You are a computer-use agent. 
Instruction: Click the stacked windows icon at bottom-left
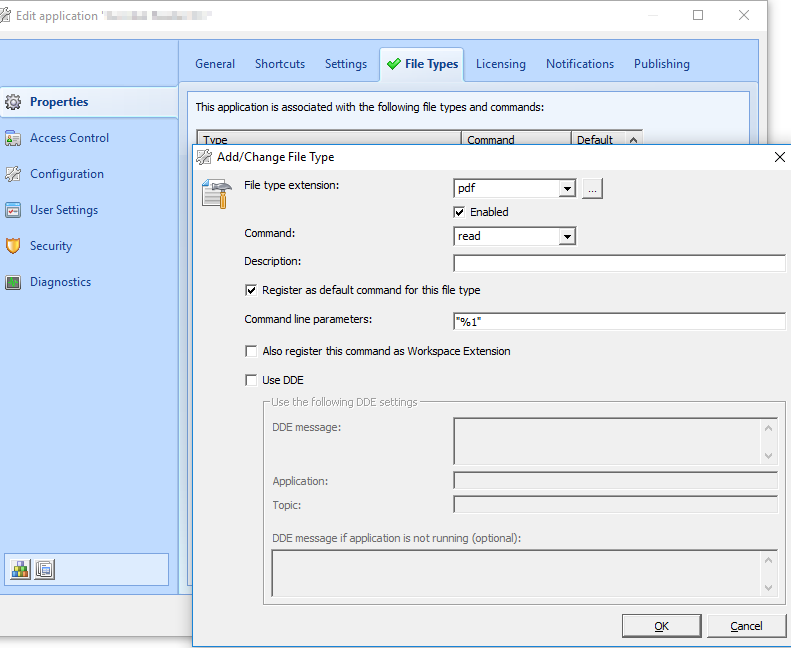click(44, 570)
